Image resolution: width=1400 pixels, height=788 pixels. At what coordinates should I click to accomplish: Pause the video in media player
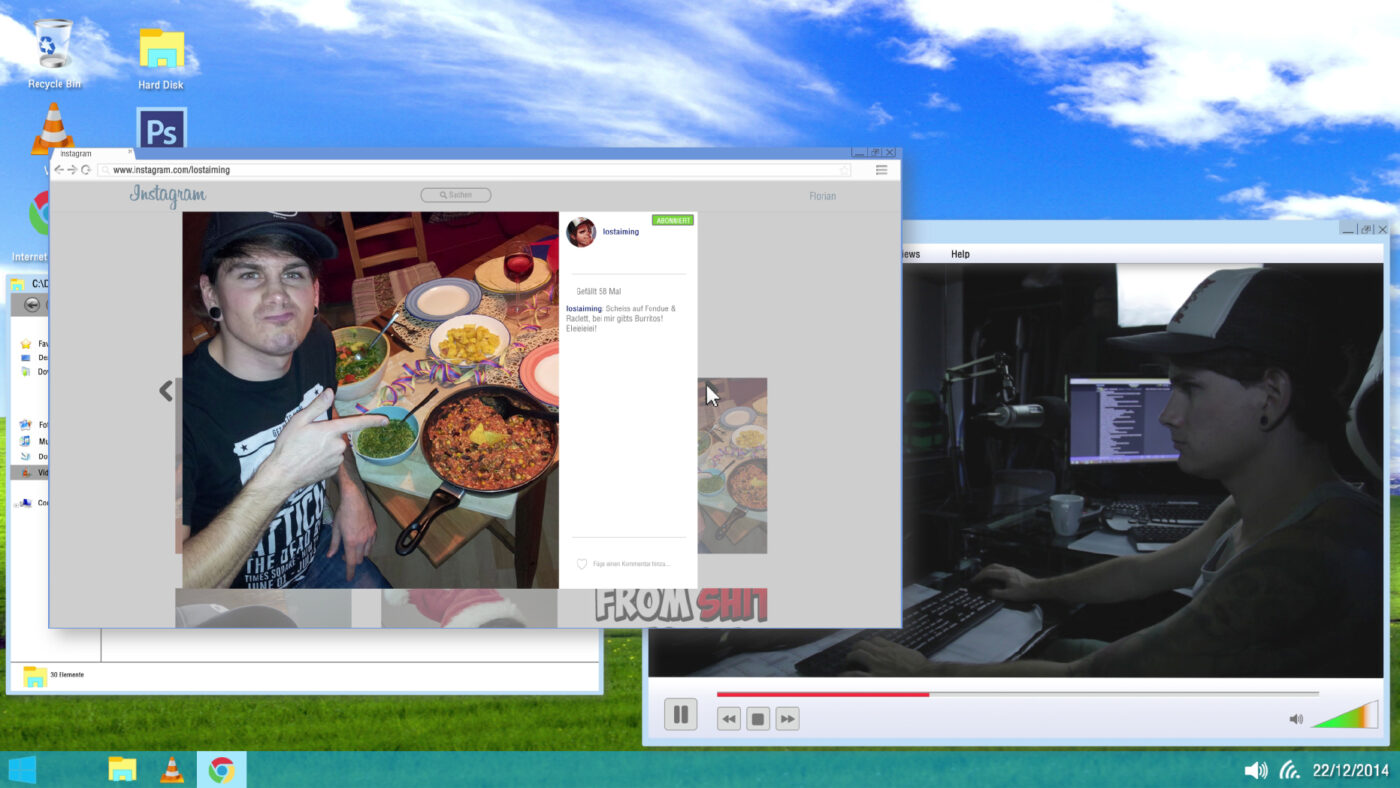680,715
